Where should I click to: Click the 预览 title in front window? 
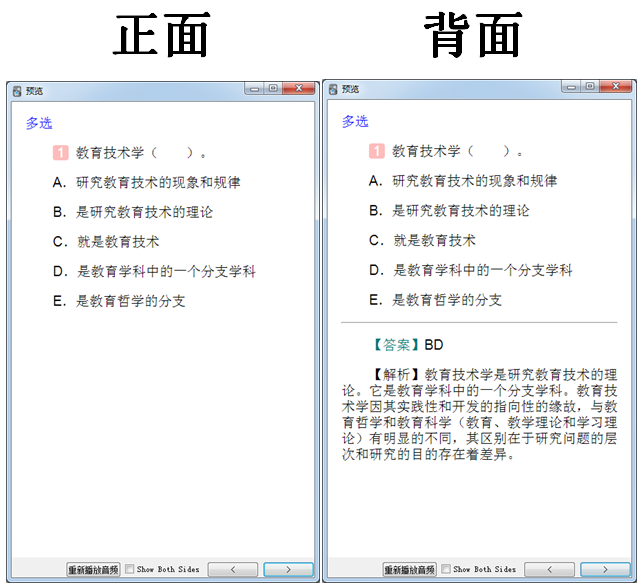[x=34, y=91]
